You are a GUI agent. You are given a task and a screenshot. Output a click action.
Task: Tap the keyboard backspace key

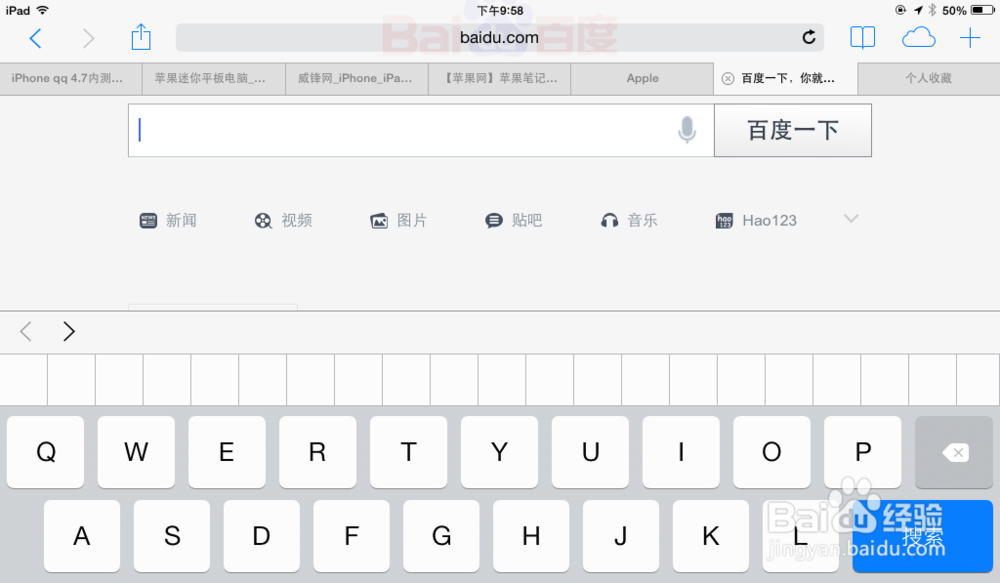click(954, 452)
